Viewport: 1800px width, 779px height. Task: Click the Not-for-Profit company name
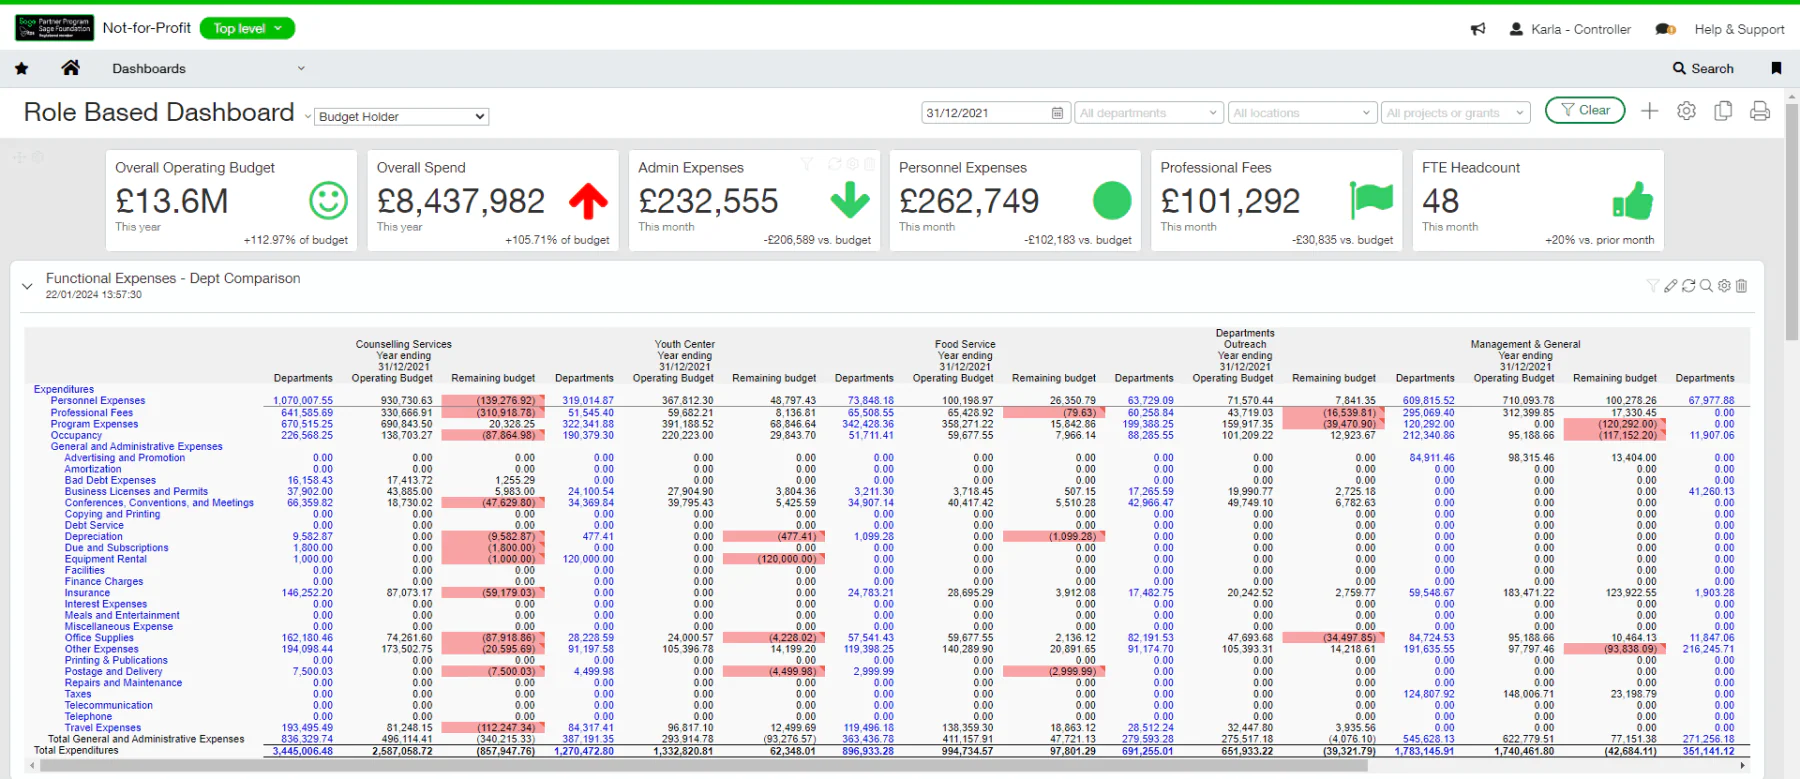click(147, 28)
